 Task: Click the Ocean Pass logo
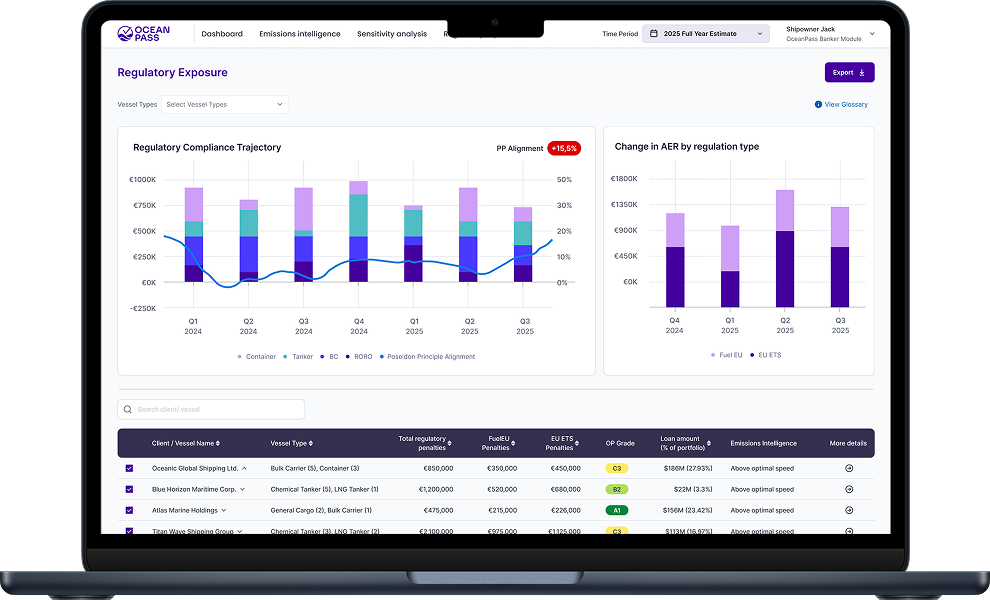[x=144, y=34]
